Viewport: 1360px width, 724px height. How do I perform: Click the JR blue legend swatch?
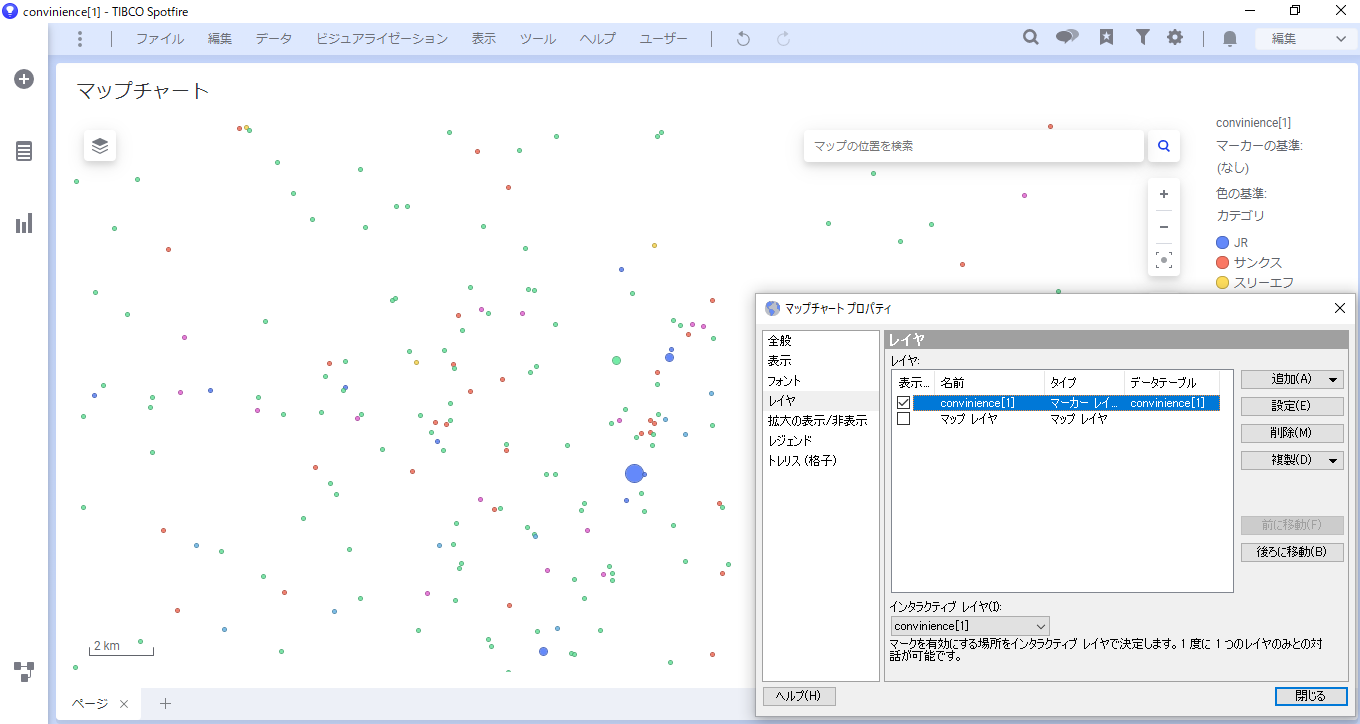(x=1222, y=243)
